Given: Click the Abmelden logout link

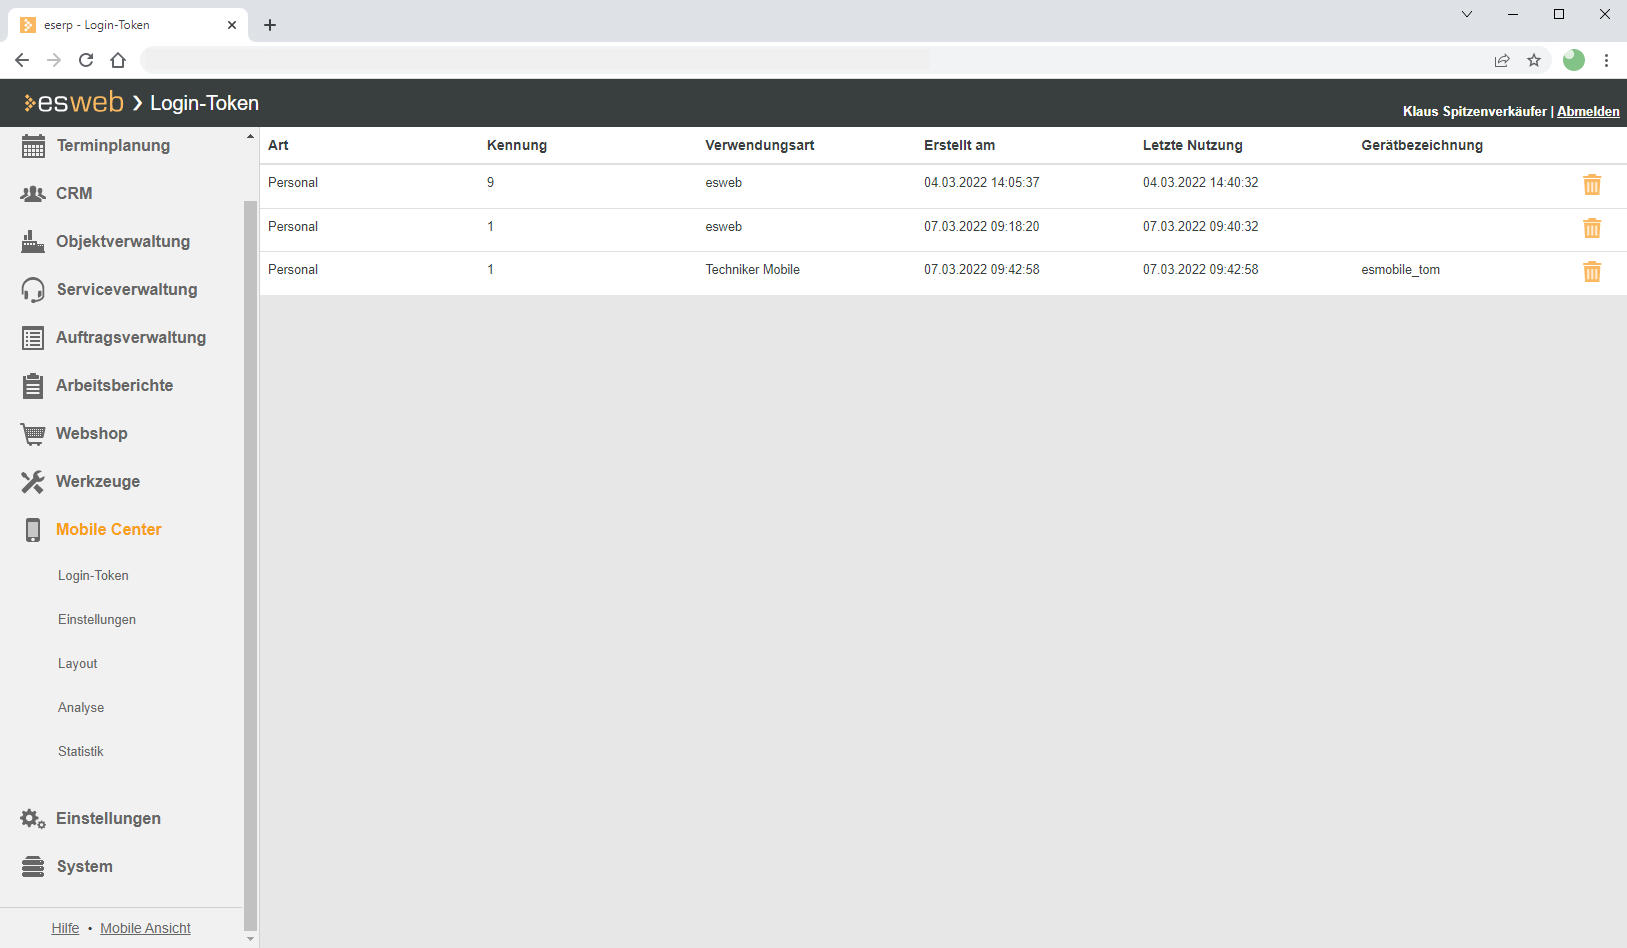Looking at the screenshot, I should click(1587, 112).
